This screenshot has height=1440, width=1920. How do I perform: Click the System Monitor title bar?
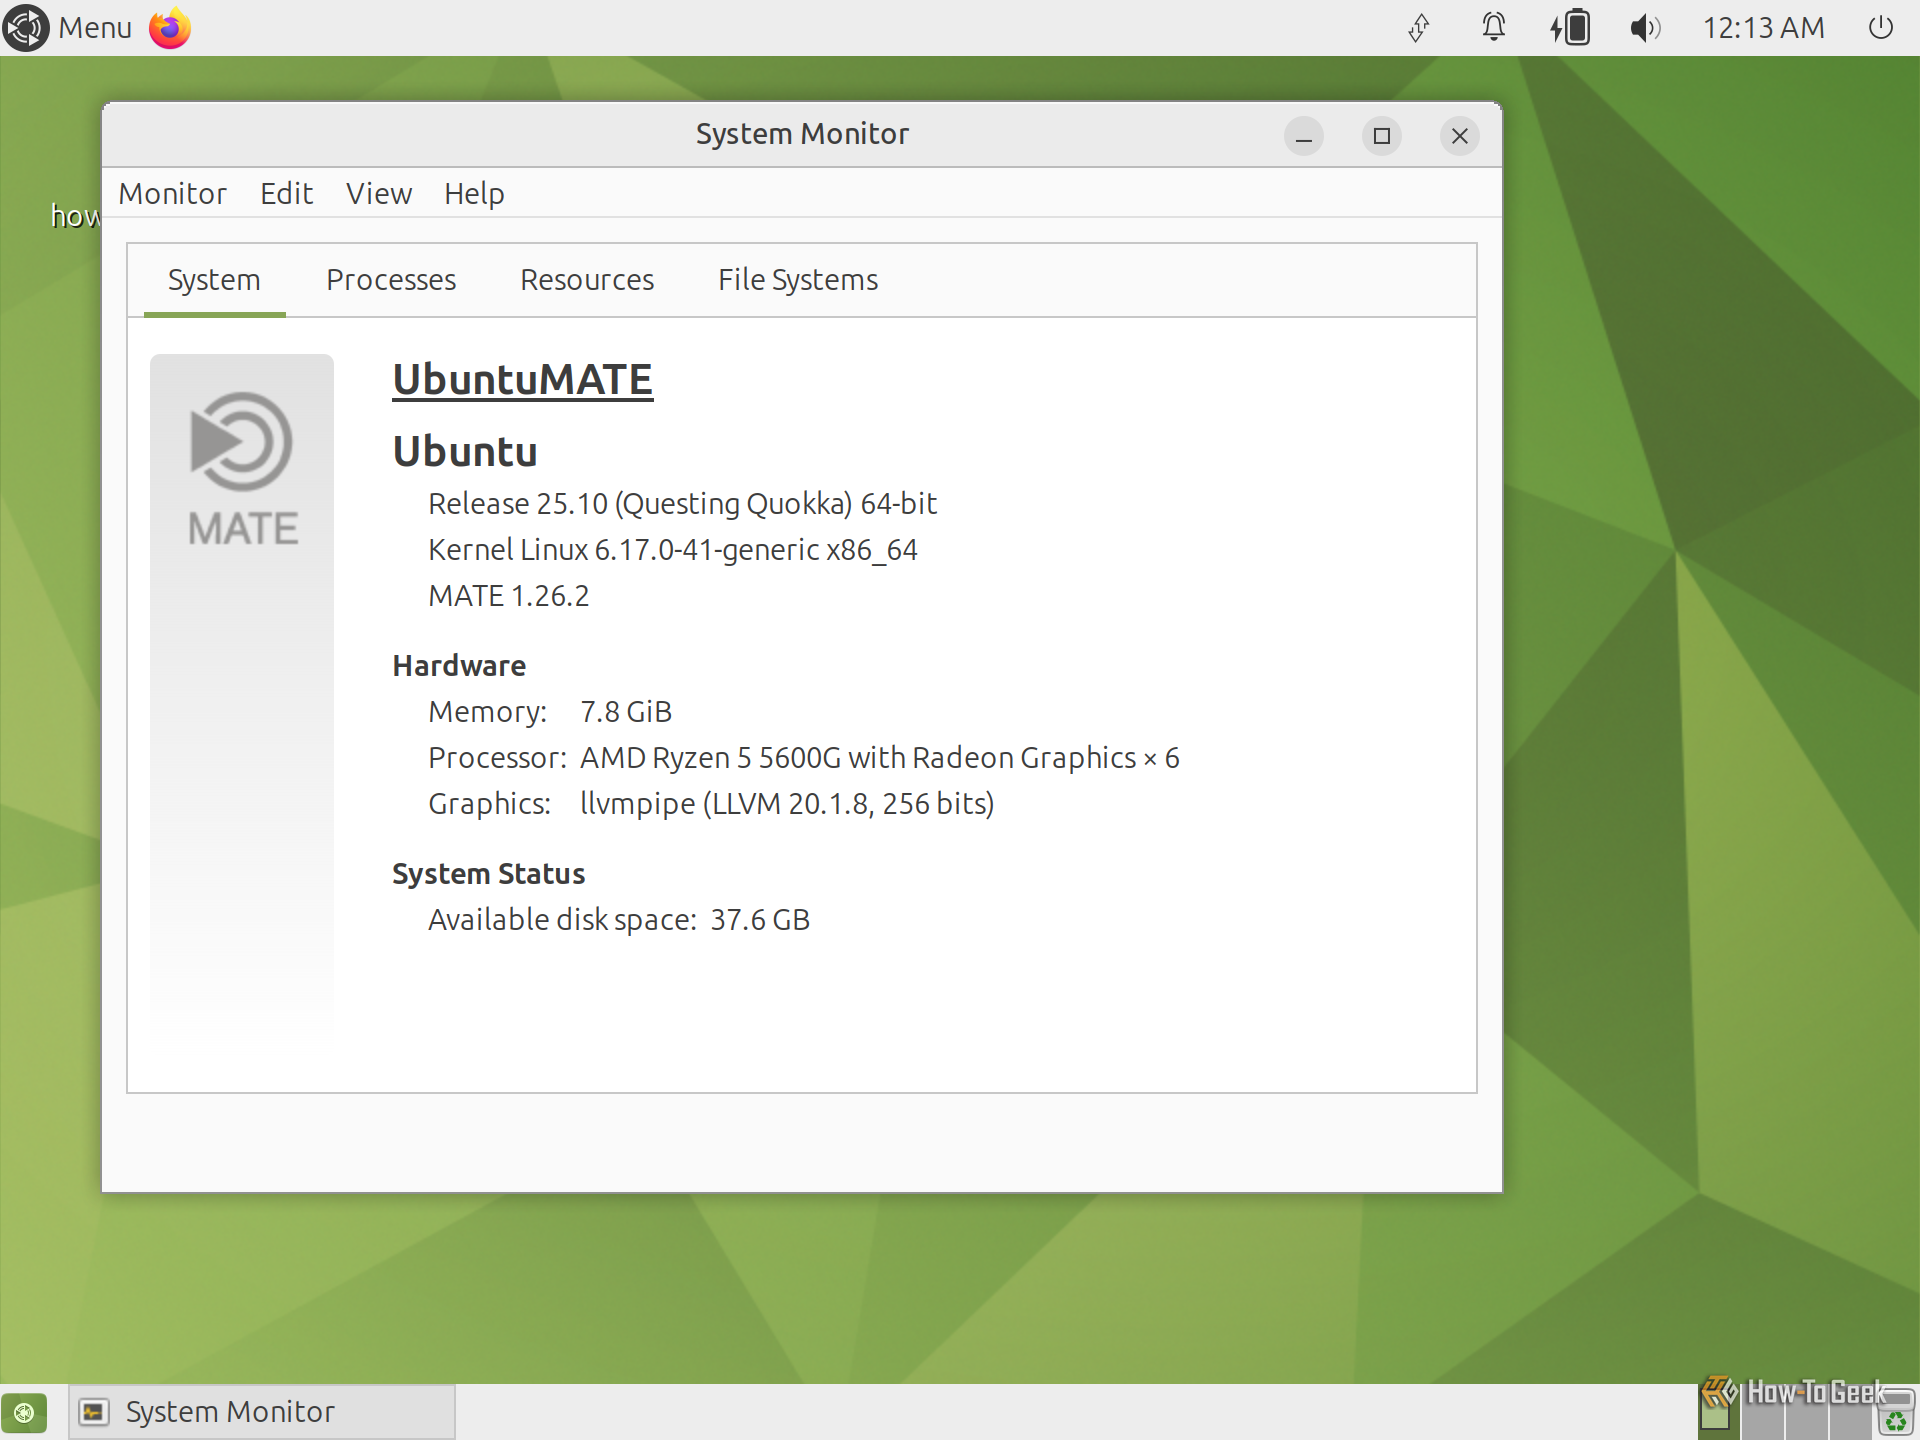click(802, 134)
